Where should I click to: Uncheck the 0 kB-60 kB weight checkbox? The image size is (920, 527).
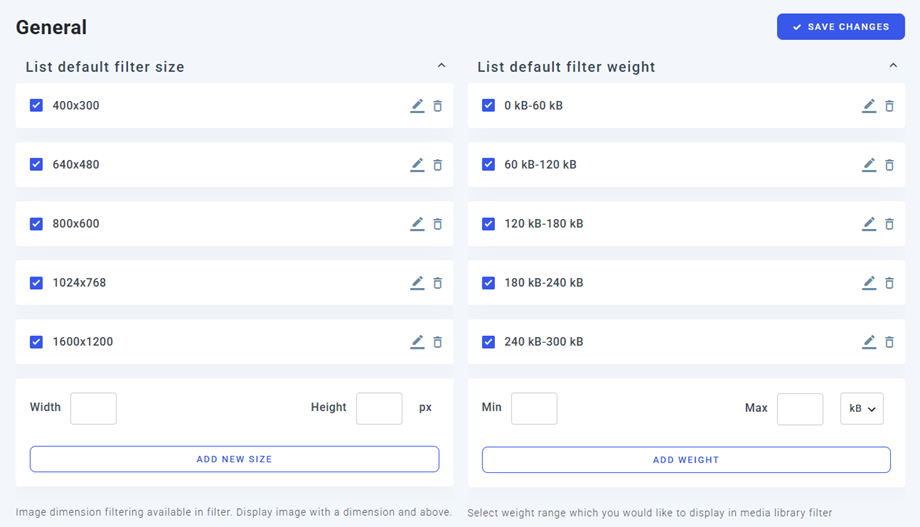pyautogui.click(x=488, y=105)
